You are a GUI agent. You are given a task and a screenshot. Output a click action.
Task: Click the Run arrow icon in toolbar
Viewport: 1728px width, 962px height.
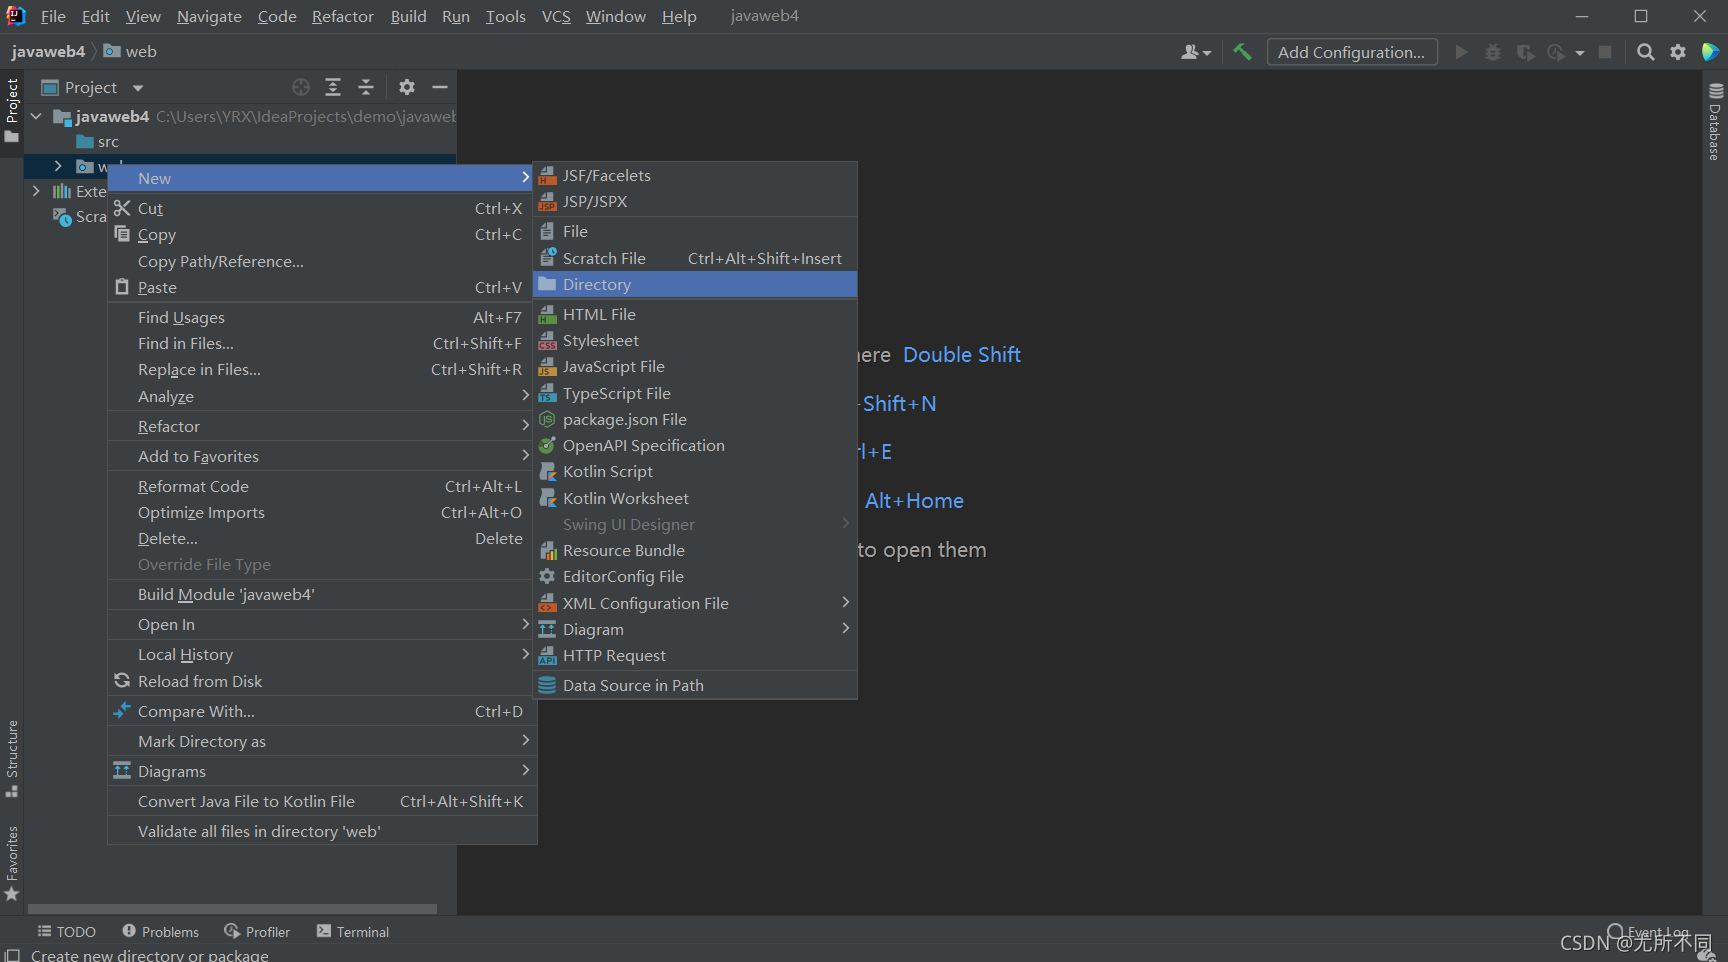pyautogui.click(x=1461, y=52)
